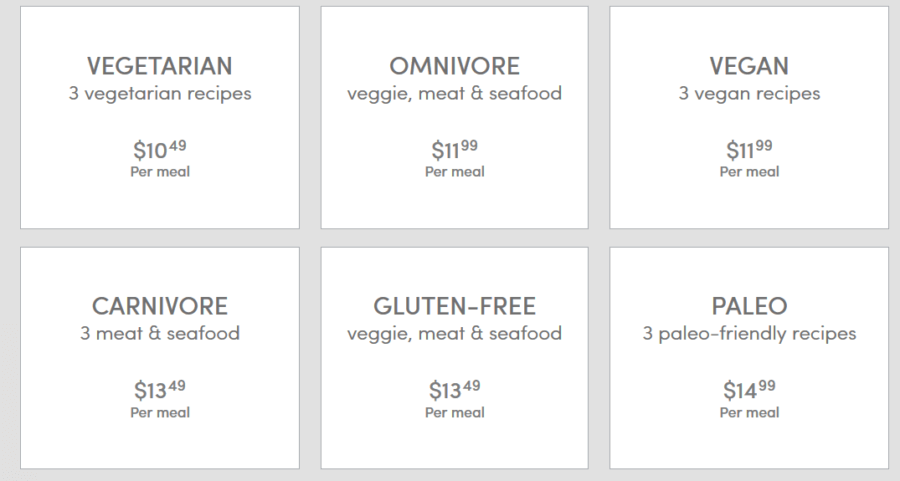900x481 pixels.
Task: Click the $10.49 per meal price
Action: point(160,150)
